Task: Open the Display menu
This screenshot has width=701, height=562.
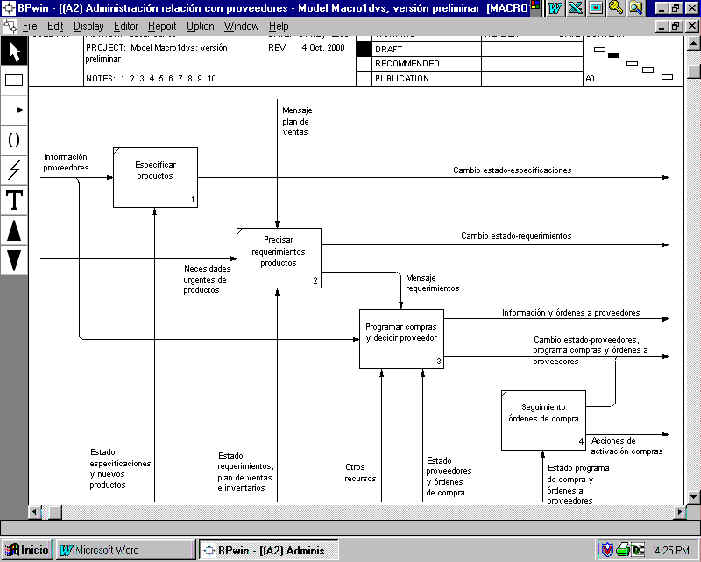Action: coord(88,26)
